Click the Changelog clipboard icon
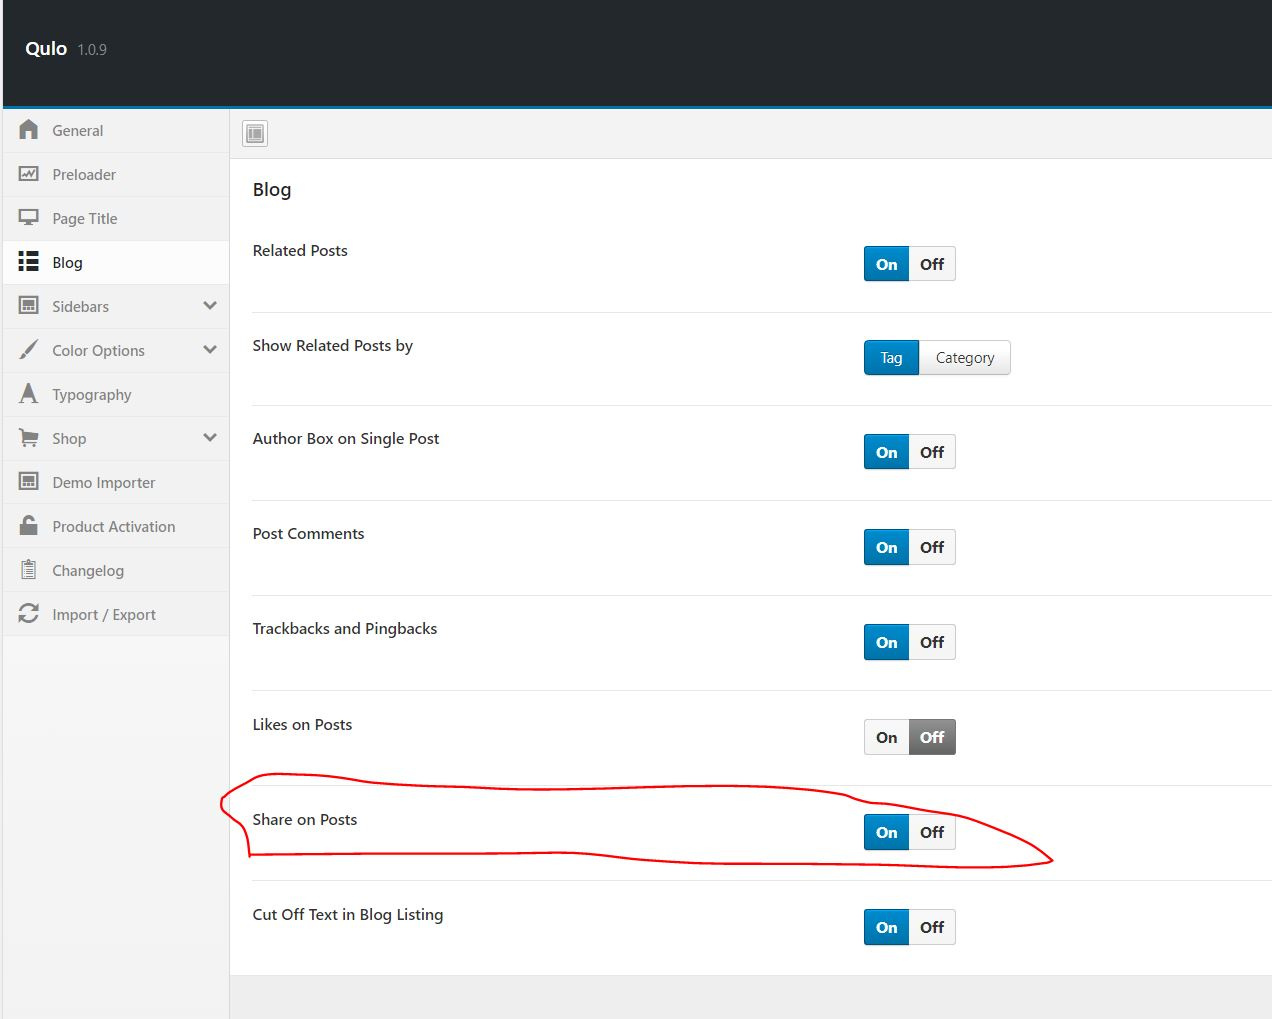Screen dimensions: 1272x1019 [x=29, y=570]
